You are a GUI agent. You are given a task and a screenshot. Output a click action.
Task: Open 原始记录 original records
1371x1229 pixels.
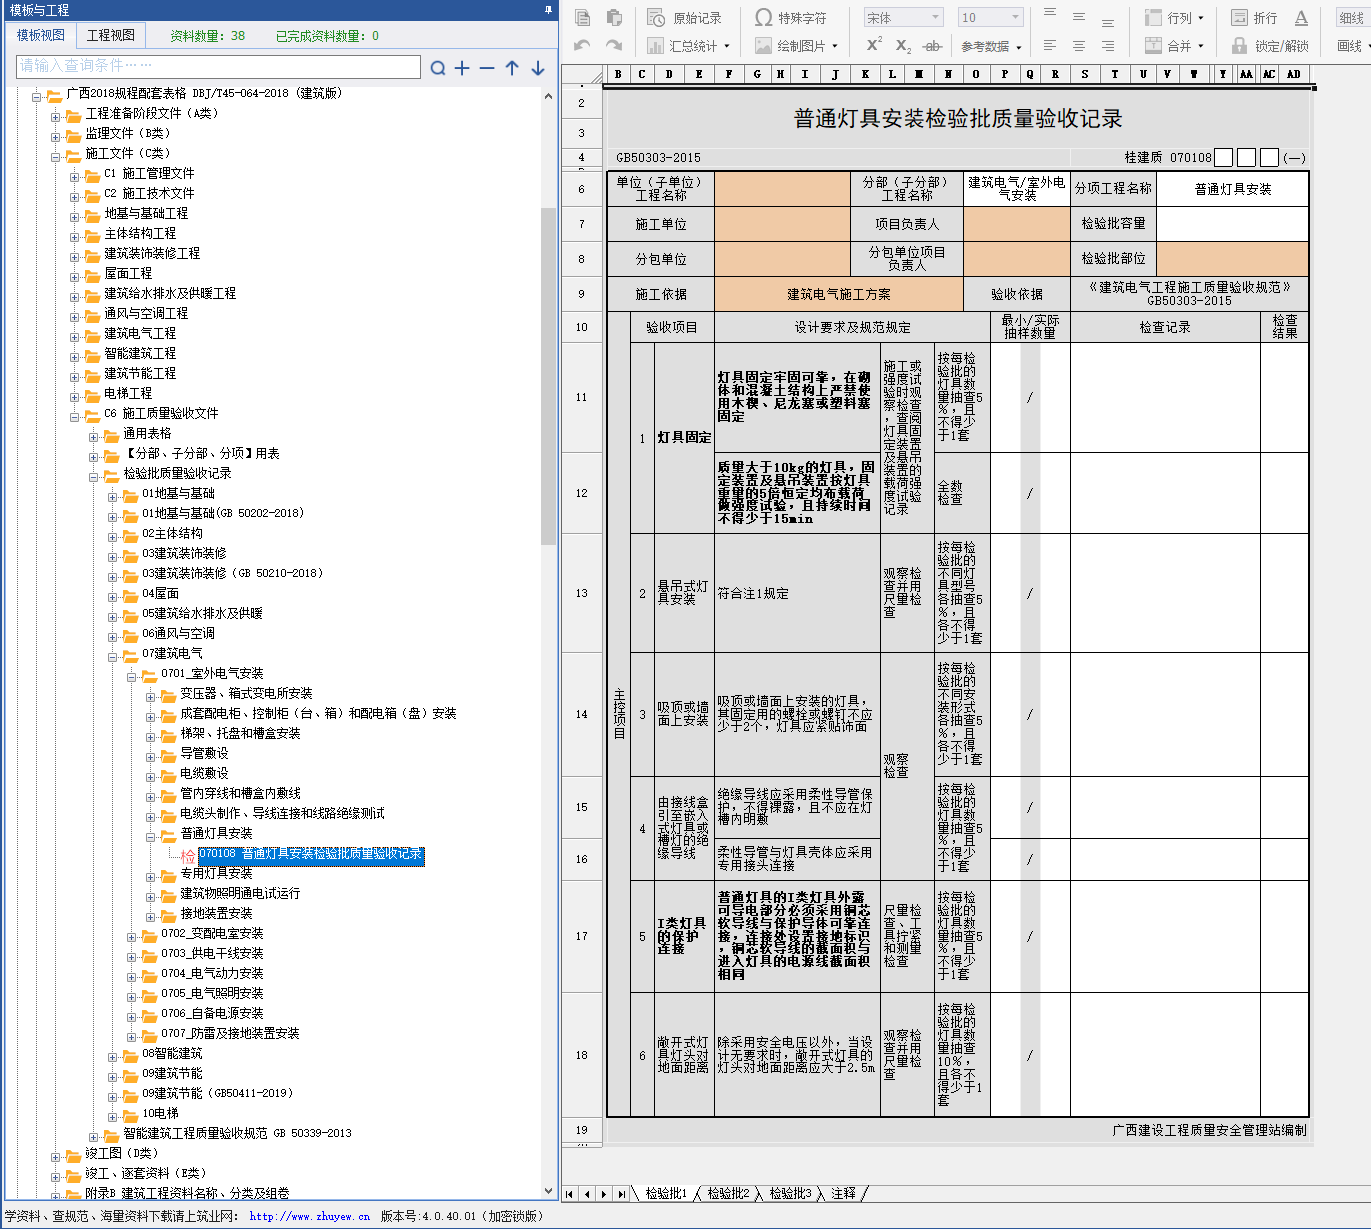pos(685,18)
